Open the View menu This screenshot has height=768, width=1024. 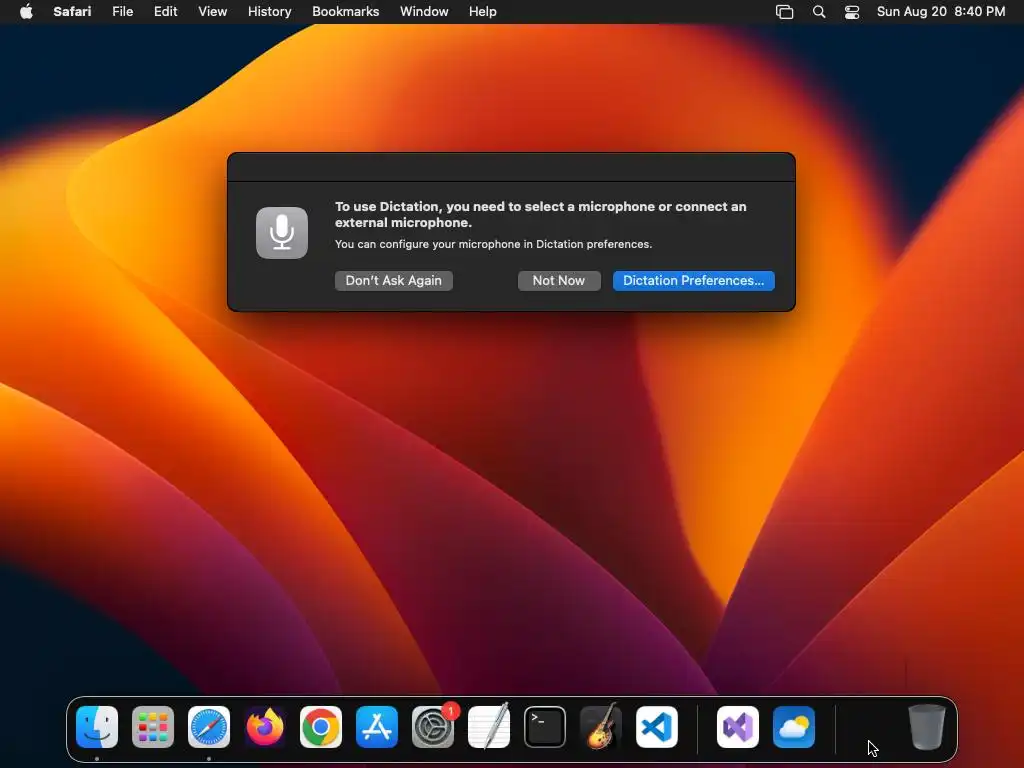[213, 12]
